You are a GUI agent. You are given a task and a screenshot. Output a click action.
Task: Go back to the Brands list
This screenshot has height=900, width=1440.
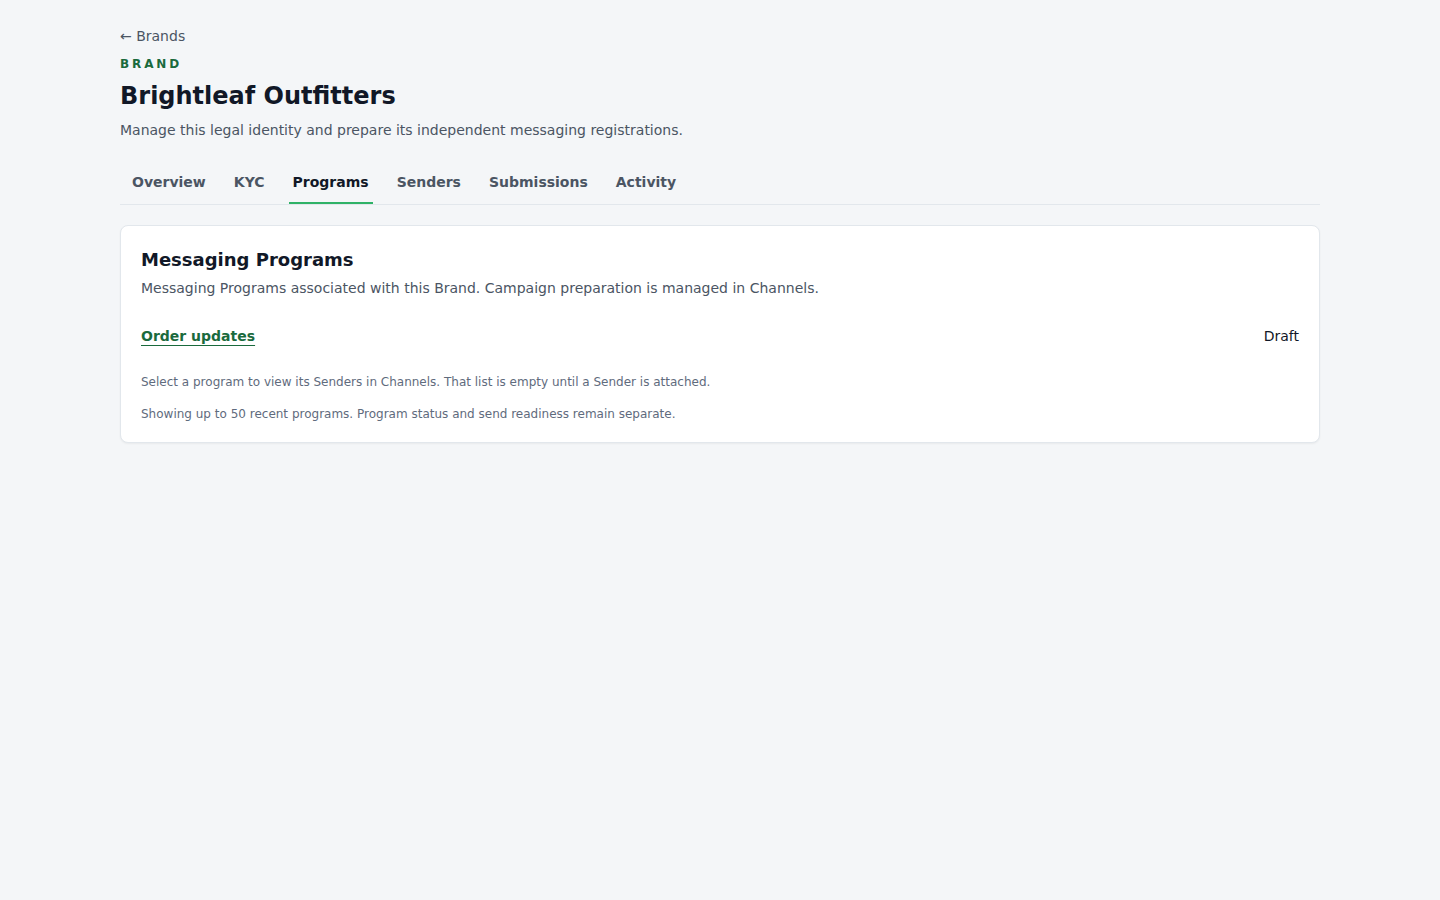pos(152,36)
